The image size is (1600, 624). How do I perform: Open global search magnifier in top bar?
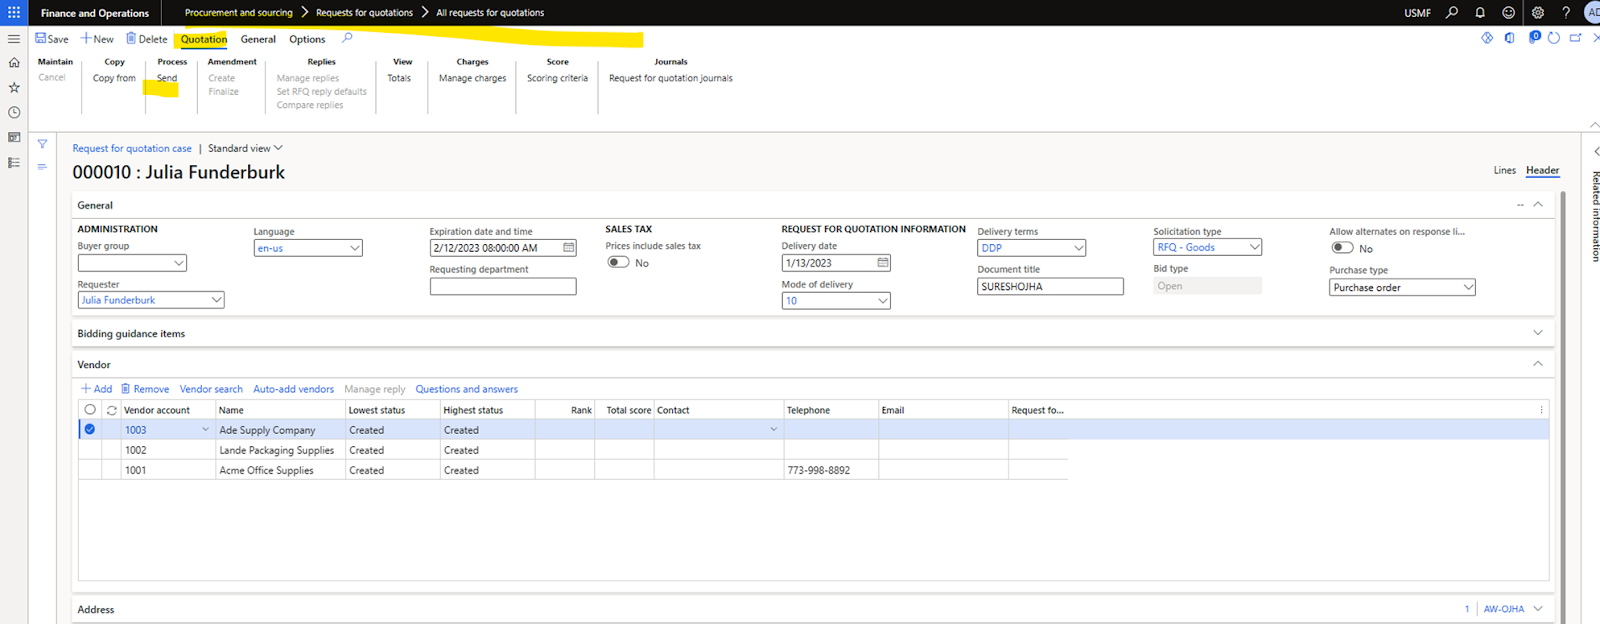tap(1452, 13)
